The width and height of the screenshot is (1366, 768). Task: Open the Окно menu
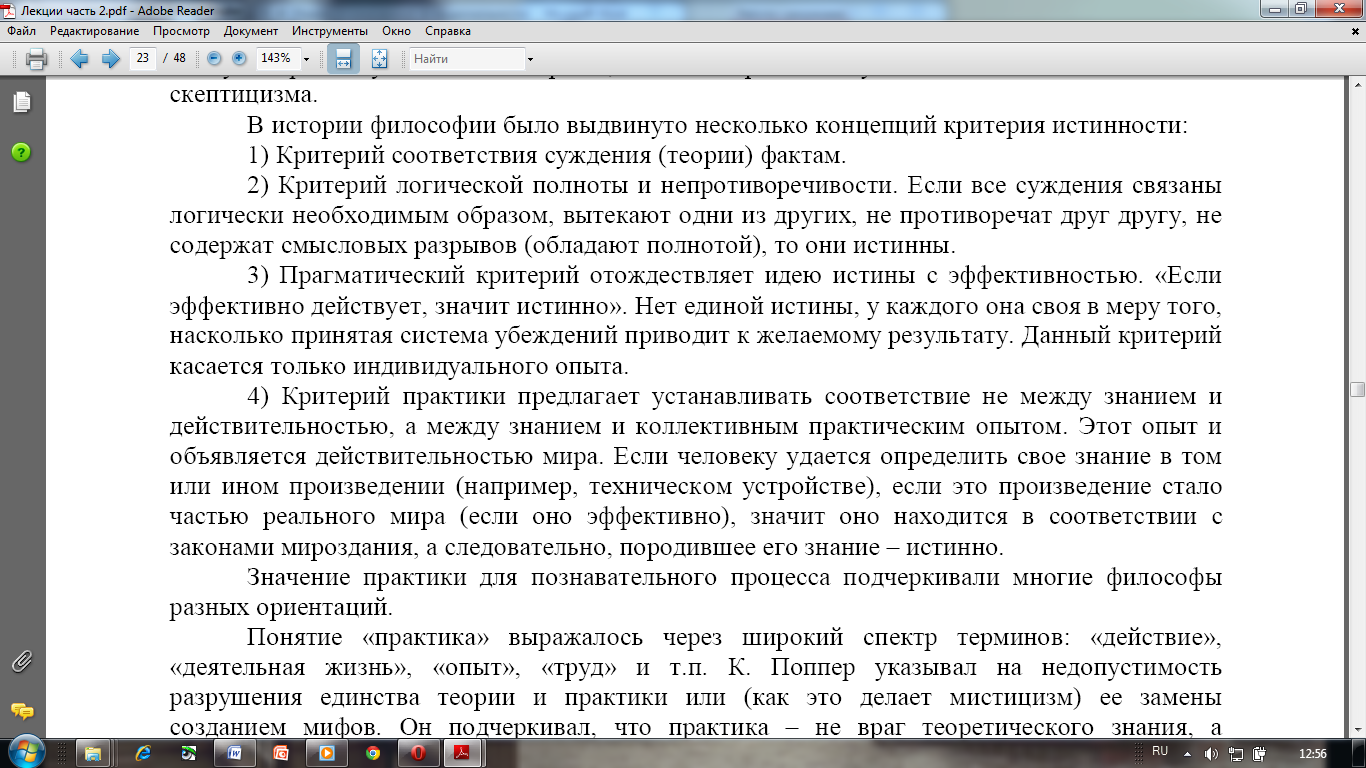pos(396,31)
